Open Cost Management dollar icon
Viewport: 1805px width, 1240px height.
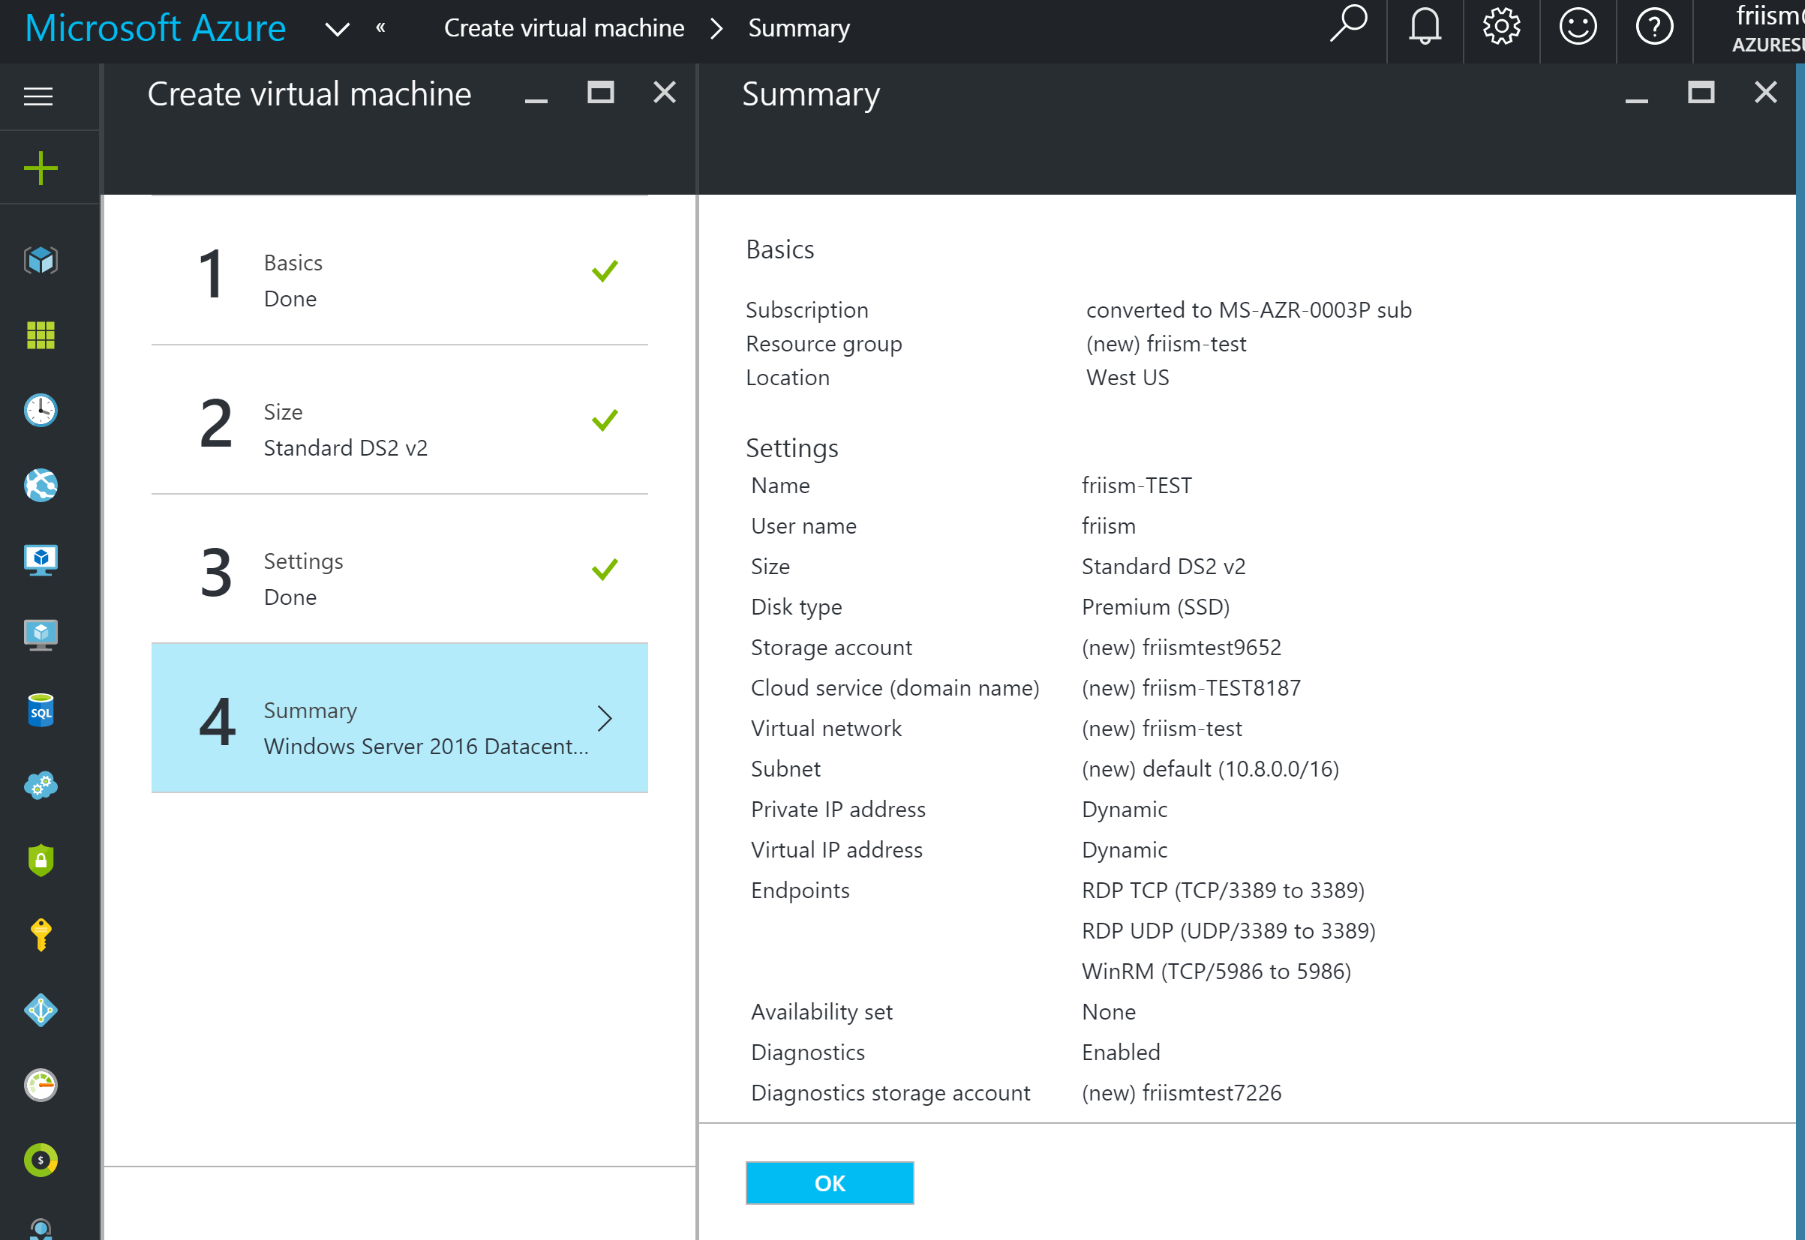coord(40,1160)
